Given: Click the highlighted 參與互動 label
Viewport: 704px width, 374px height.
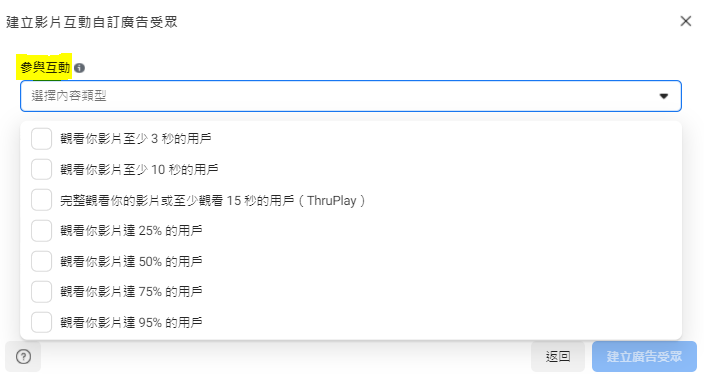Looking at the screenshot, I should (x=44, y=67).
